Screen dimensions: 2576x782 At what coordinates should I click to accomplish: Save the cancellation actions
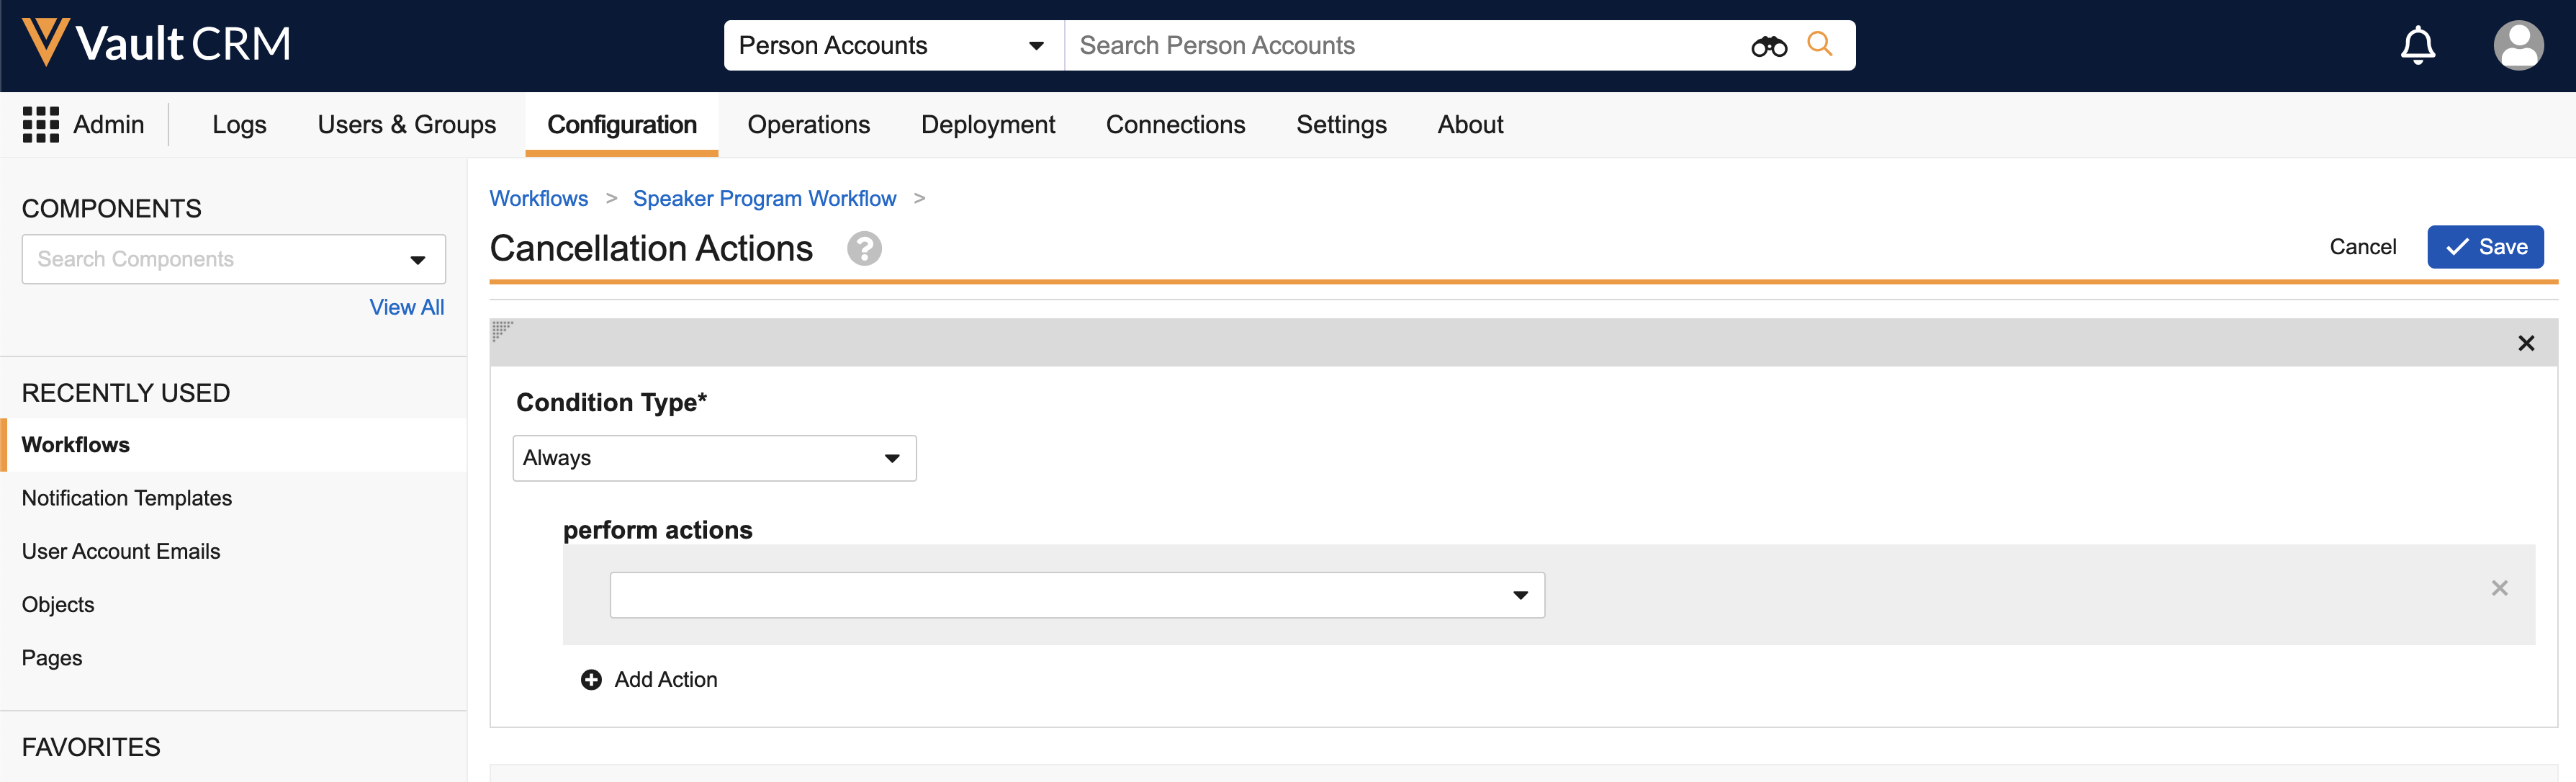tap(2484, 247)
